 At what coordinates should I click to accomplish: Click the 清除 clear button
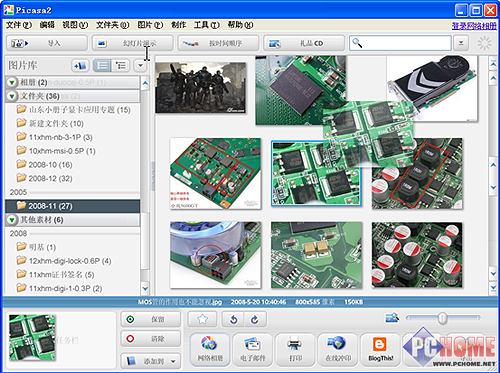tap(151, 339)
